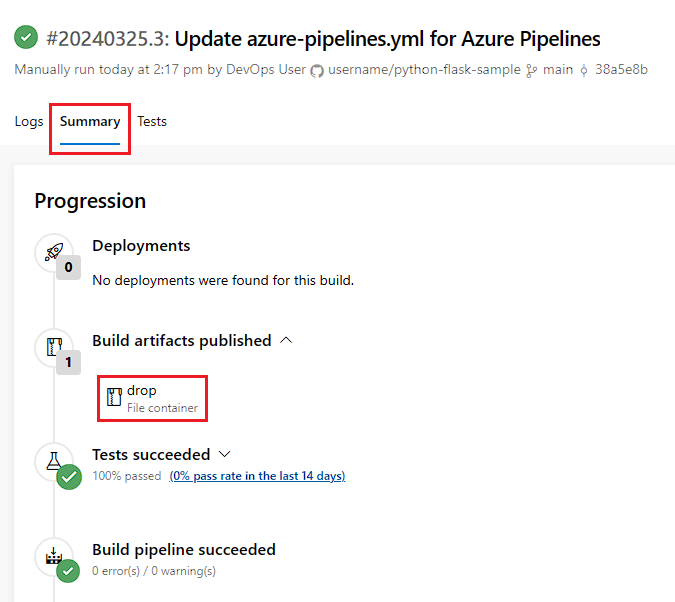Click the commit icon beside 38a5e8b
Viewport: 675px width, 602px height.
pyautogui.click(x=584, y=70)
